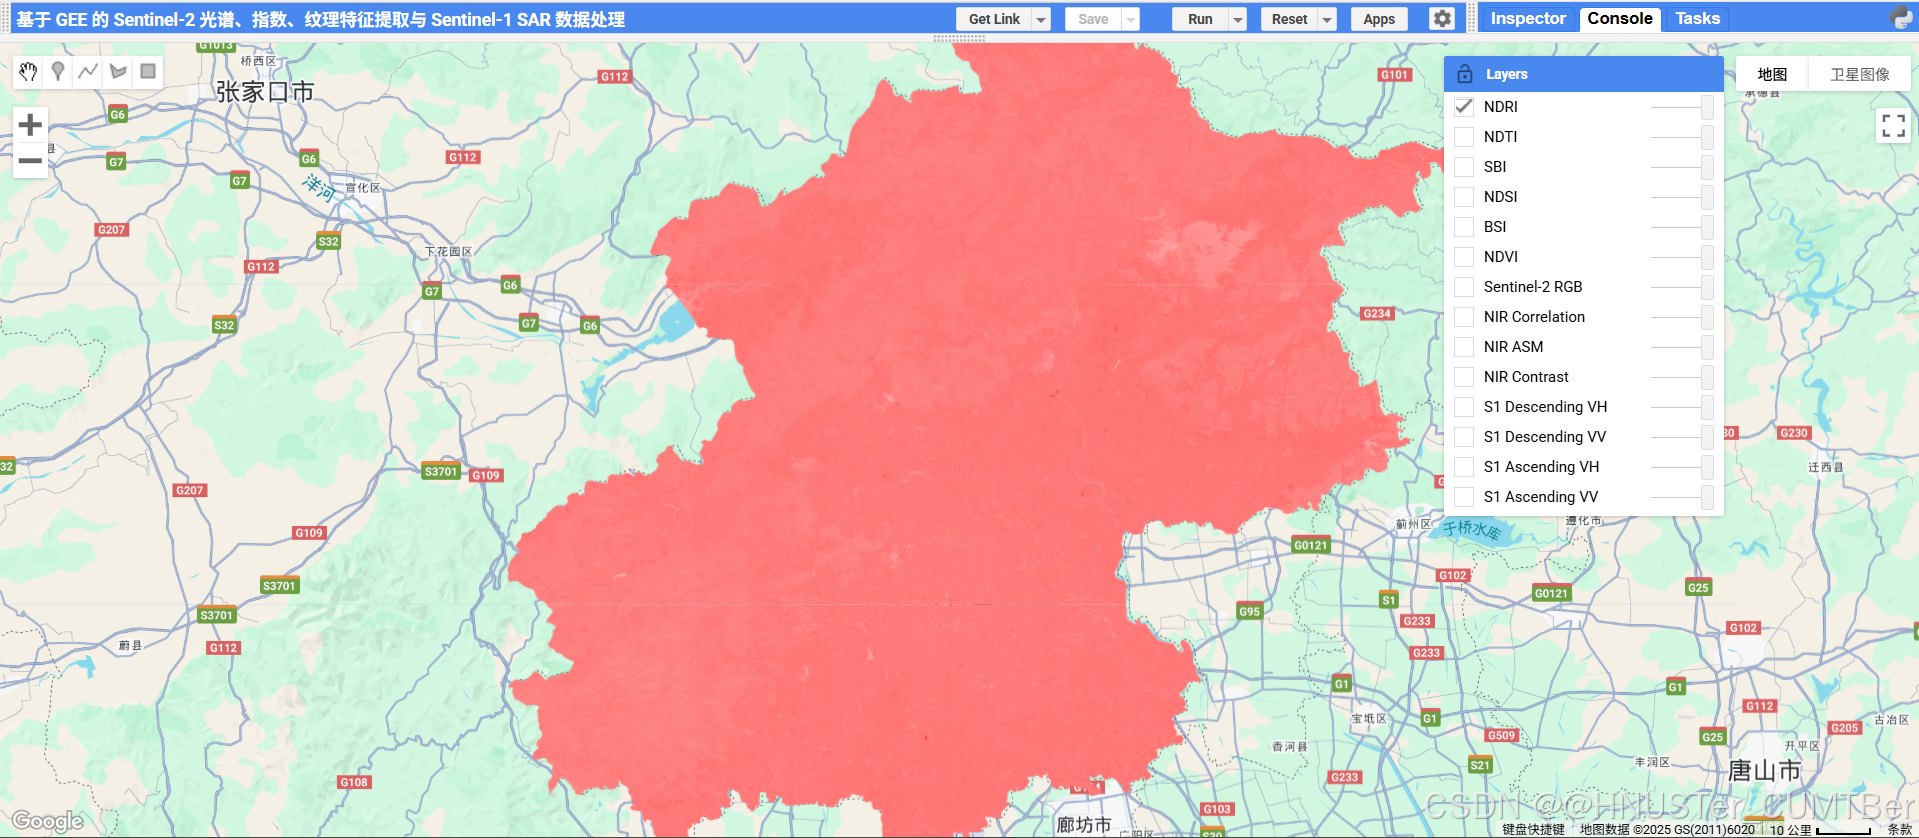Enable NIR Contrast layer
1919x838 pixels.
(x=1464, y=376)
